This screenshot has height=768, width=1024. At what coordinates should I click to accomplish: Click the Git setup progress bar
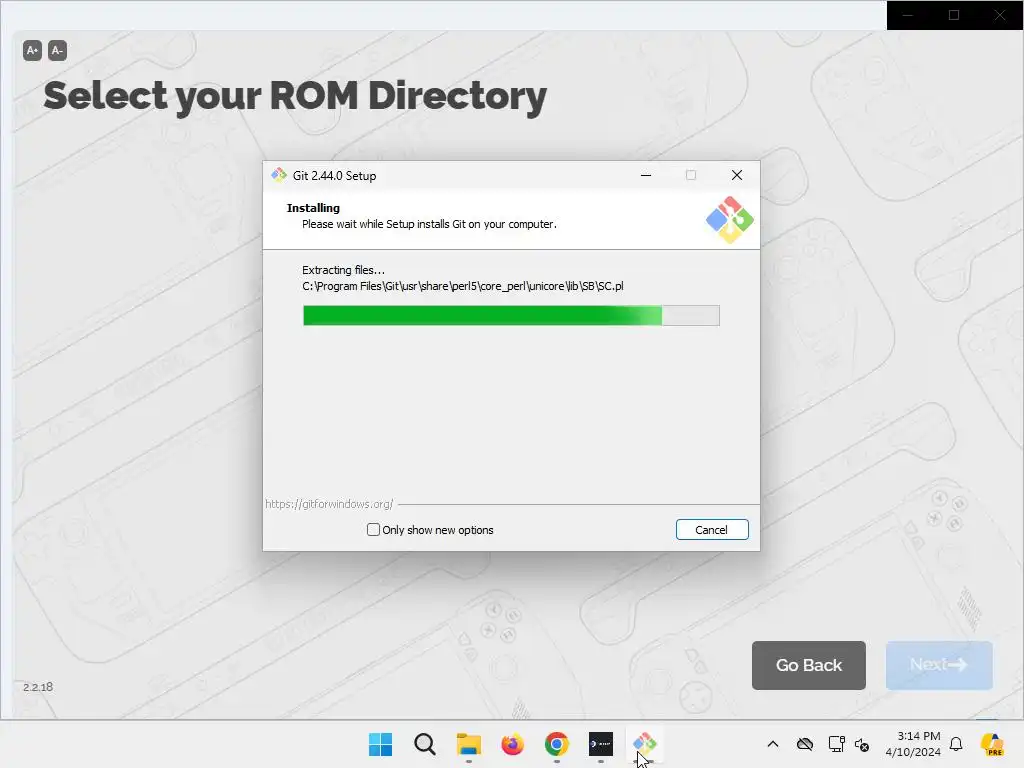tap(511, 315)
